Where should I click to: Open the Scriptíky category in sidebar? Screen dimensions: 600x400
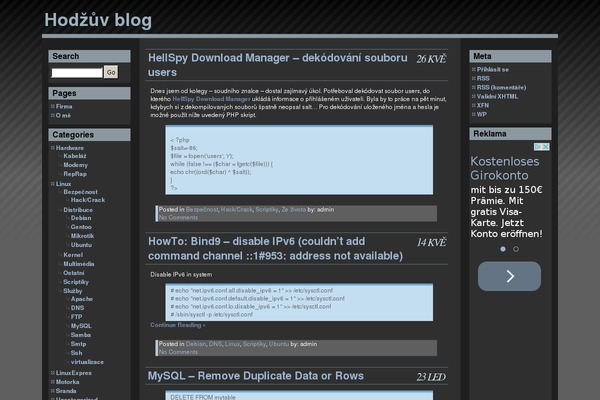point(76,282)
